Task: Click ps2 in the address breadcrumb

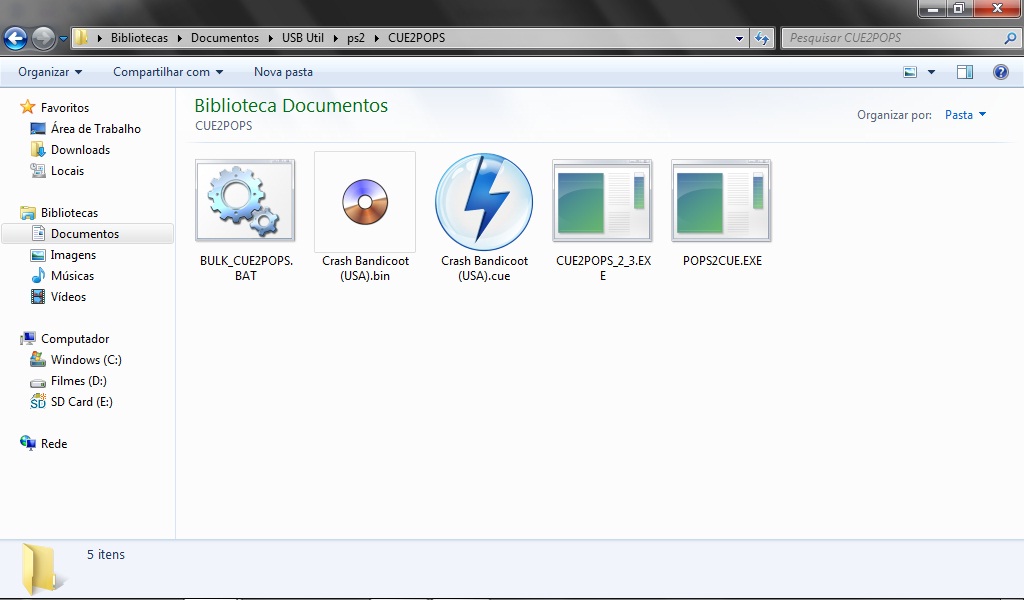Action: coord(356,38)
